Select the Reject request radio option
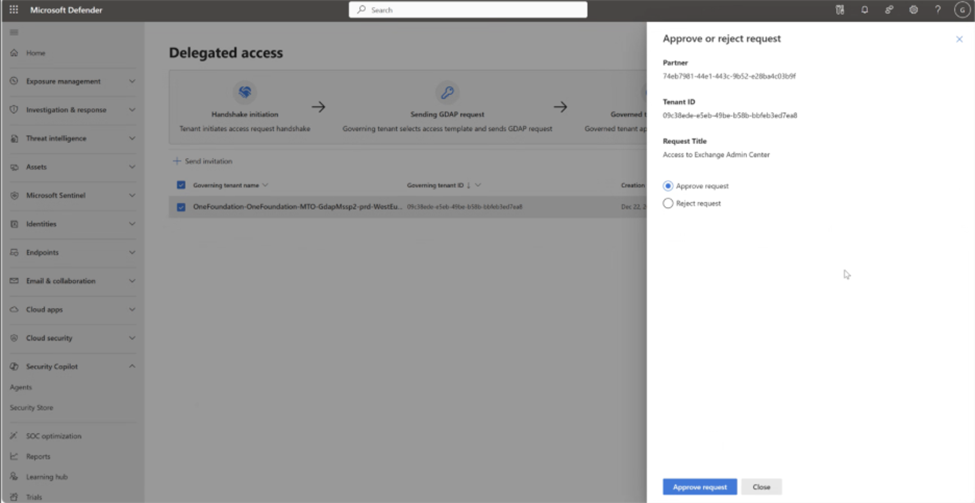Image resolution: width=975 pixels, height=503 pixels. pos(668,203)
